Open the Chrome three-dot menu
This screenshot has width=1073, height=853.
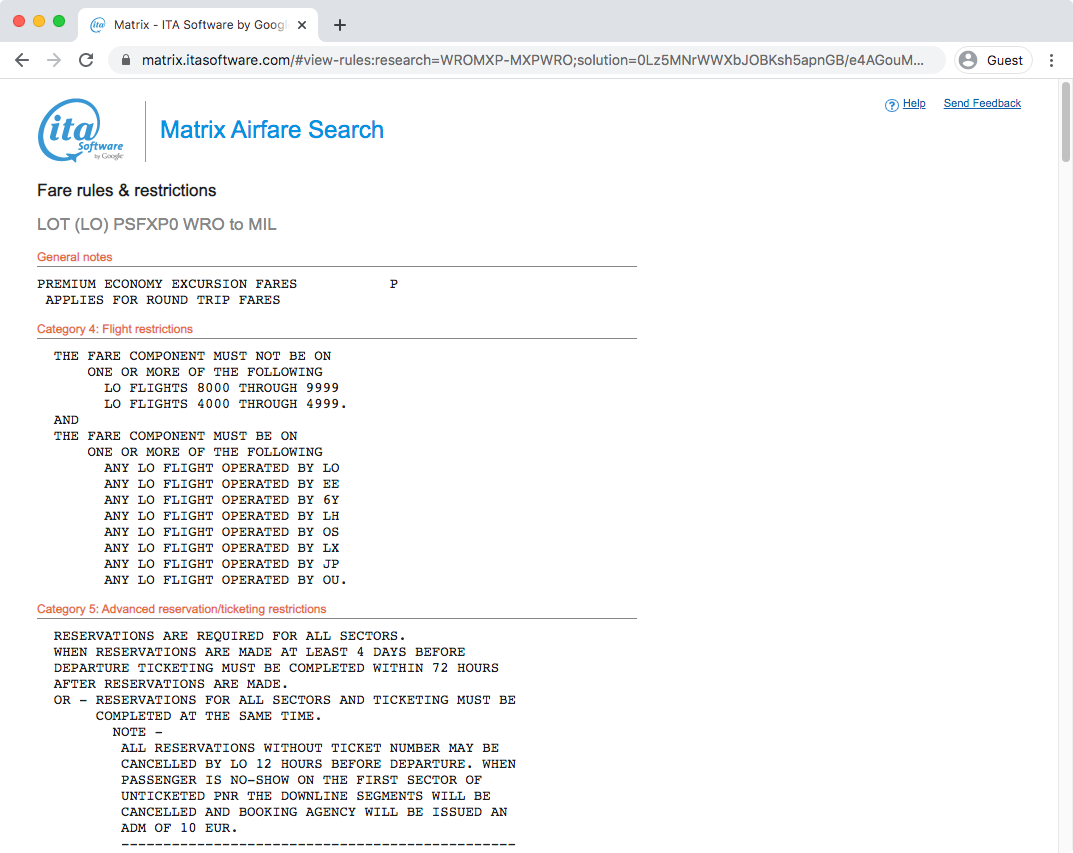1051,60
